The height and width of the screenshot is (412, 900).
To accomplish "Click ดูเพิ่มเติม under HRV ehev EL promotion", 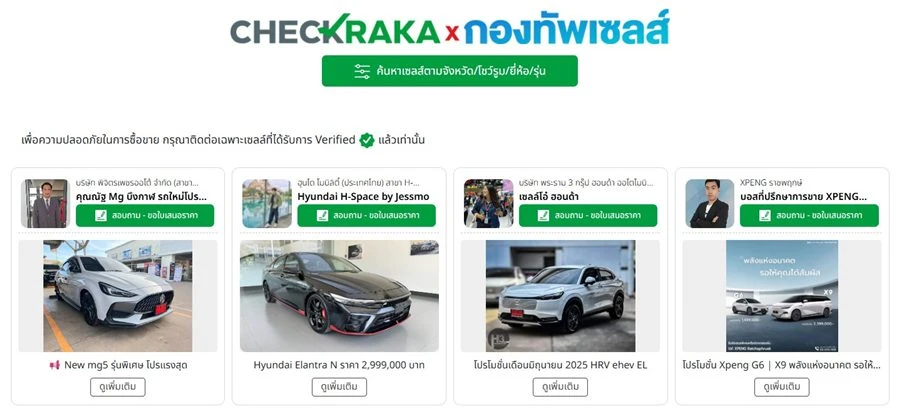I will click(560, 387).
